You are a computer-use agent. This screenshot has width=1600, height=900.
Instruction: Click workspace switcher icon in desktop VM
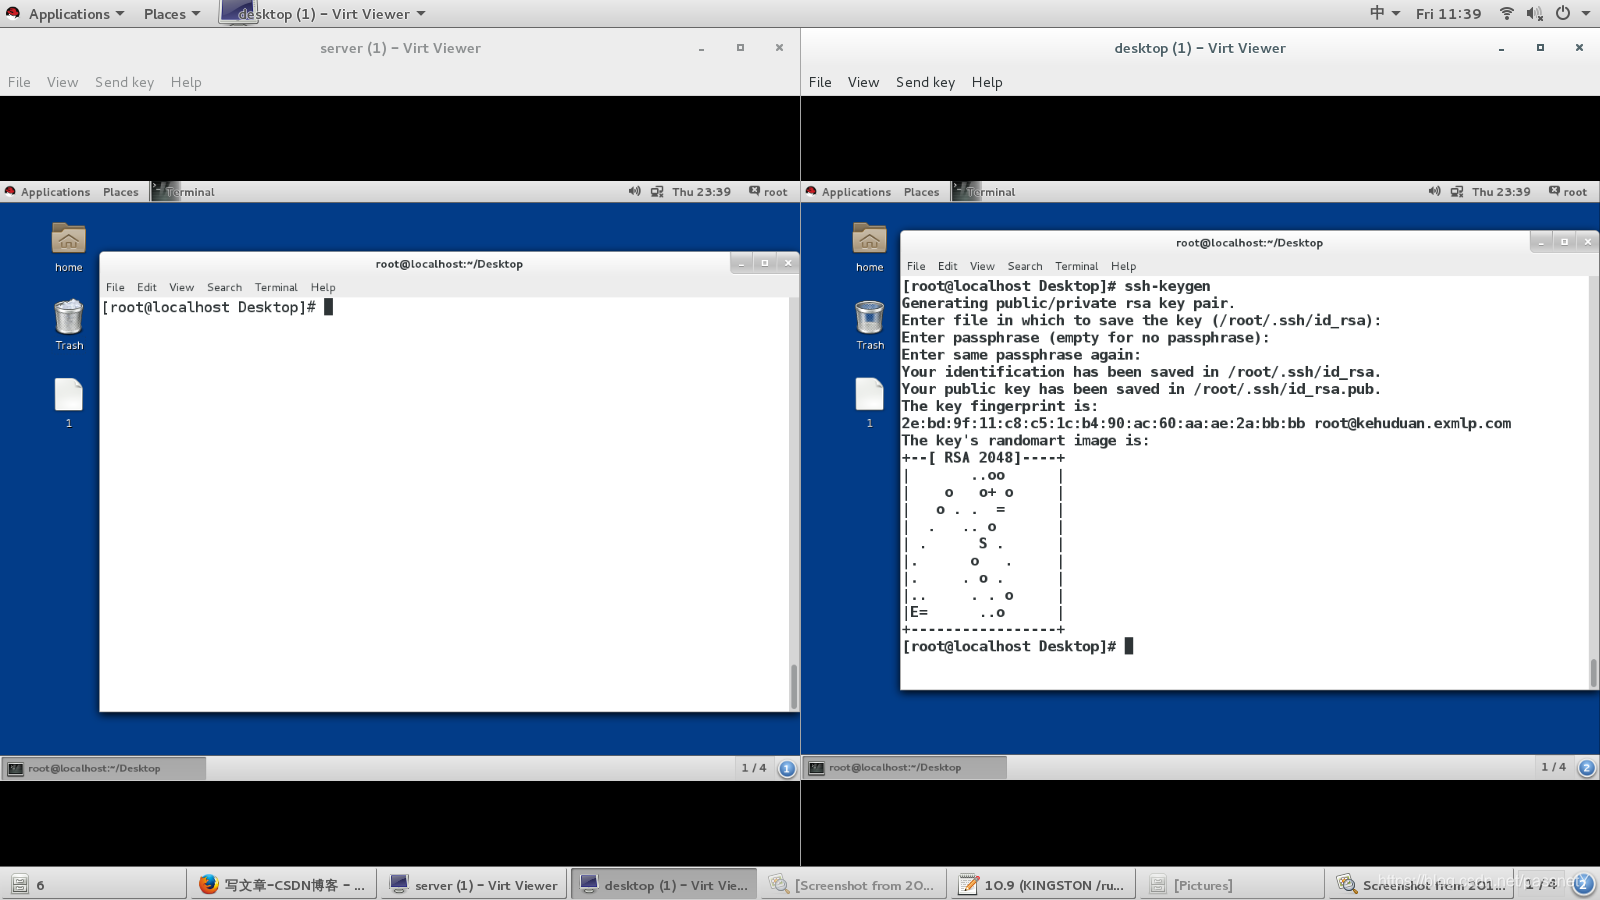coord(1587,768)
